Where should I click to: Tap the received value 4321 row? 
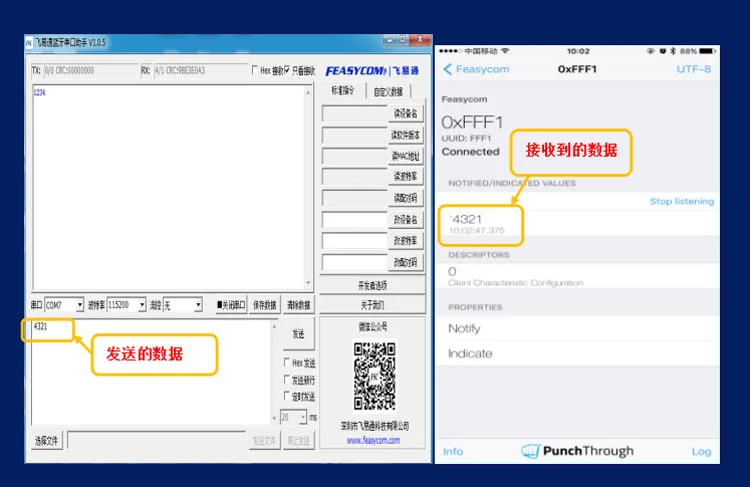577,223
